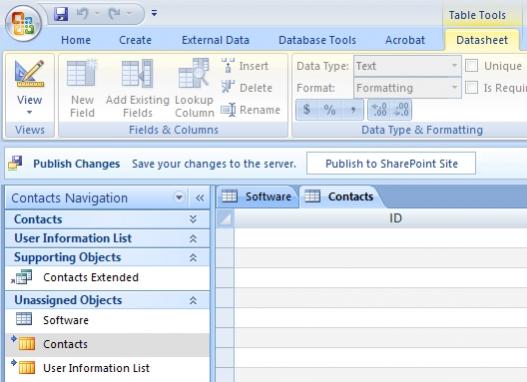Delete the selected column

247,88
